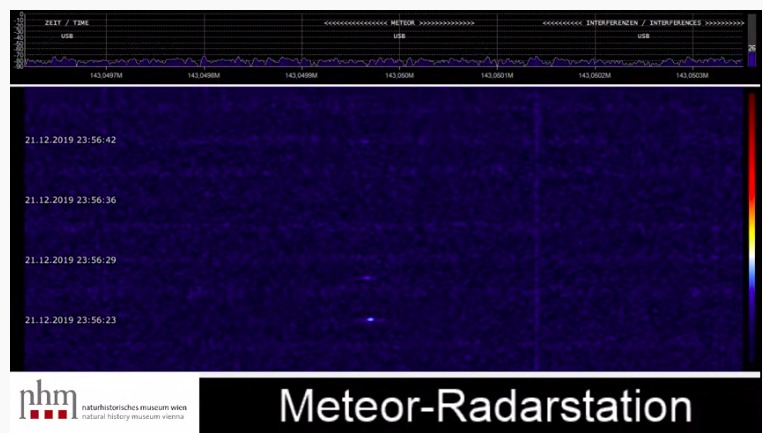Click the timestamp 21.12.2019 23:56:36
The height and width of the screenshot is (433, 763).
[70, 200]
